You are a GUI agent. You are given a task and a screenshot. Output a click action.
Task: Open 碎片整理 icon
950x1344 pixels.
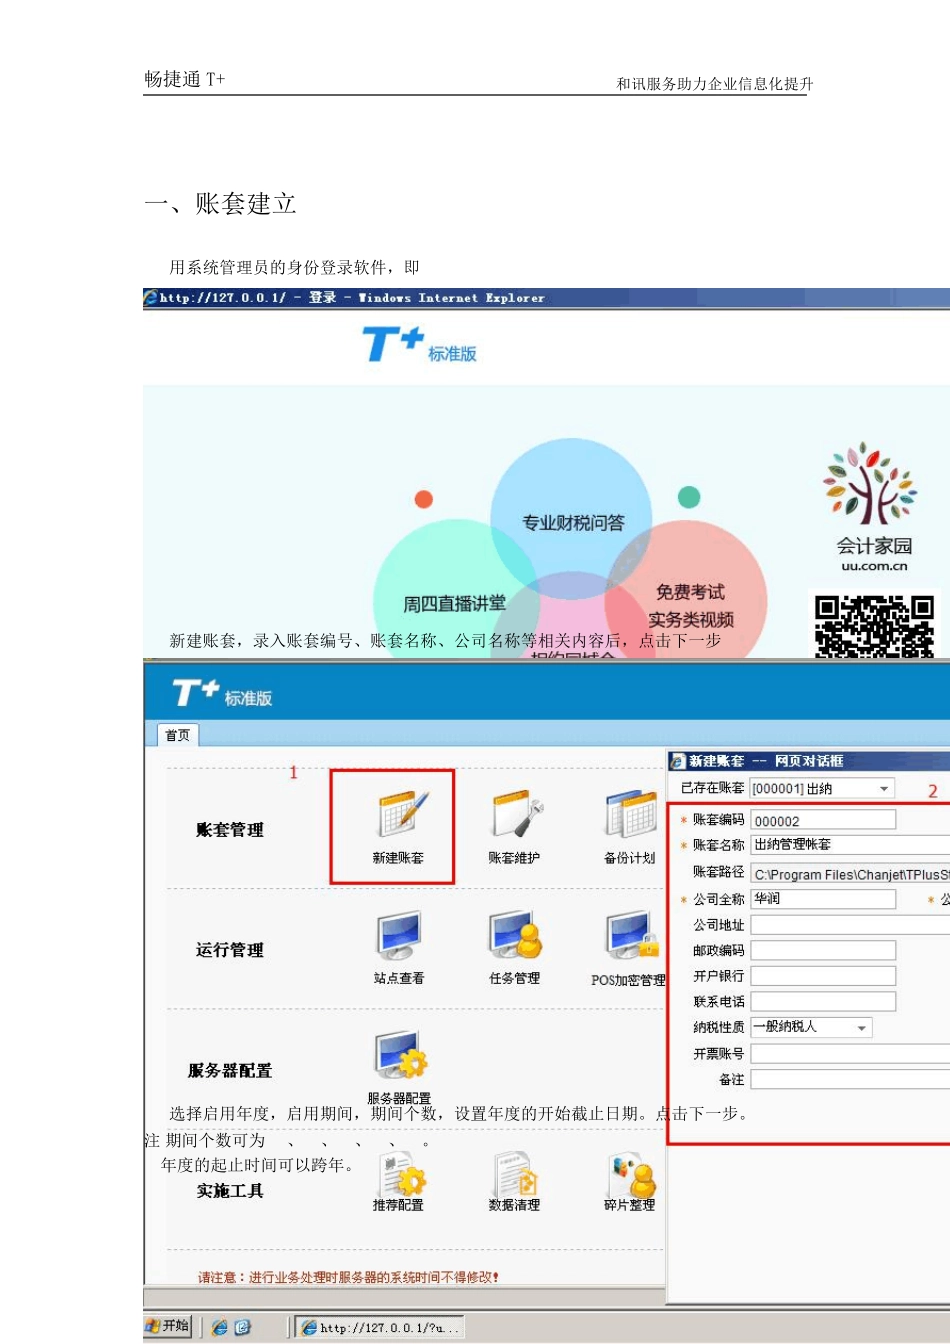tap(633, 1173)
